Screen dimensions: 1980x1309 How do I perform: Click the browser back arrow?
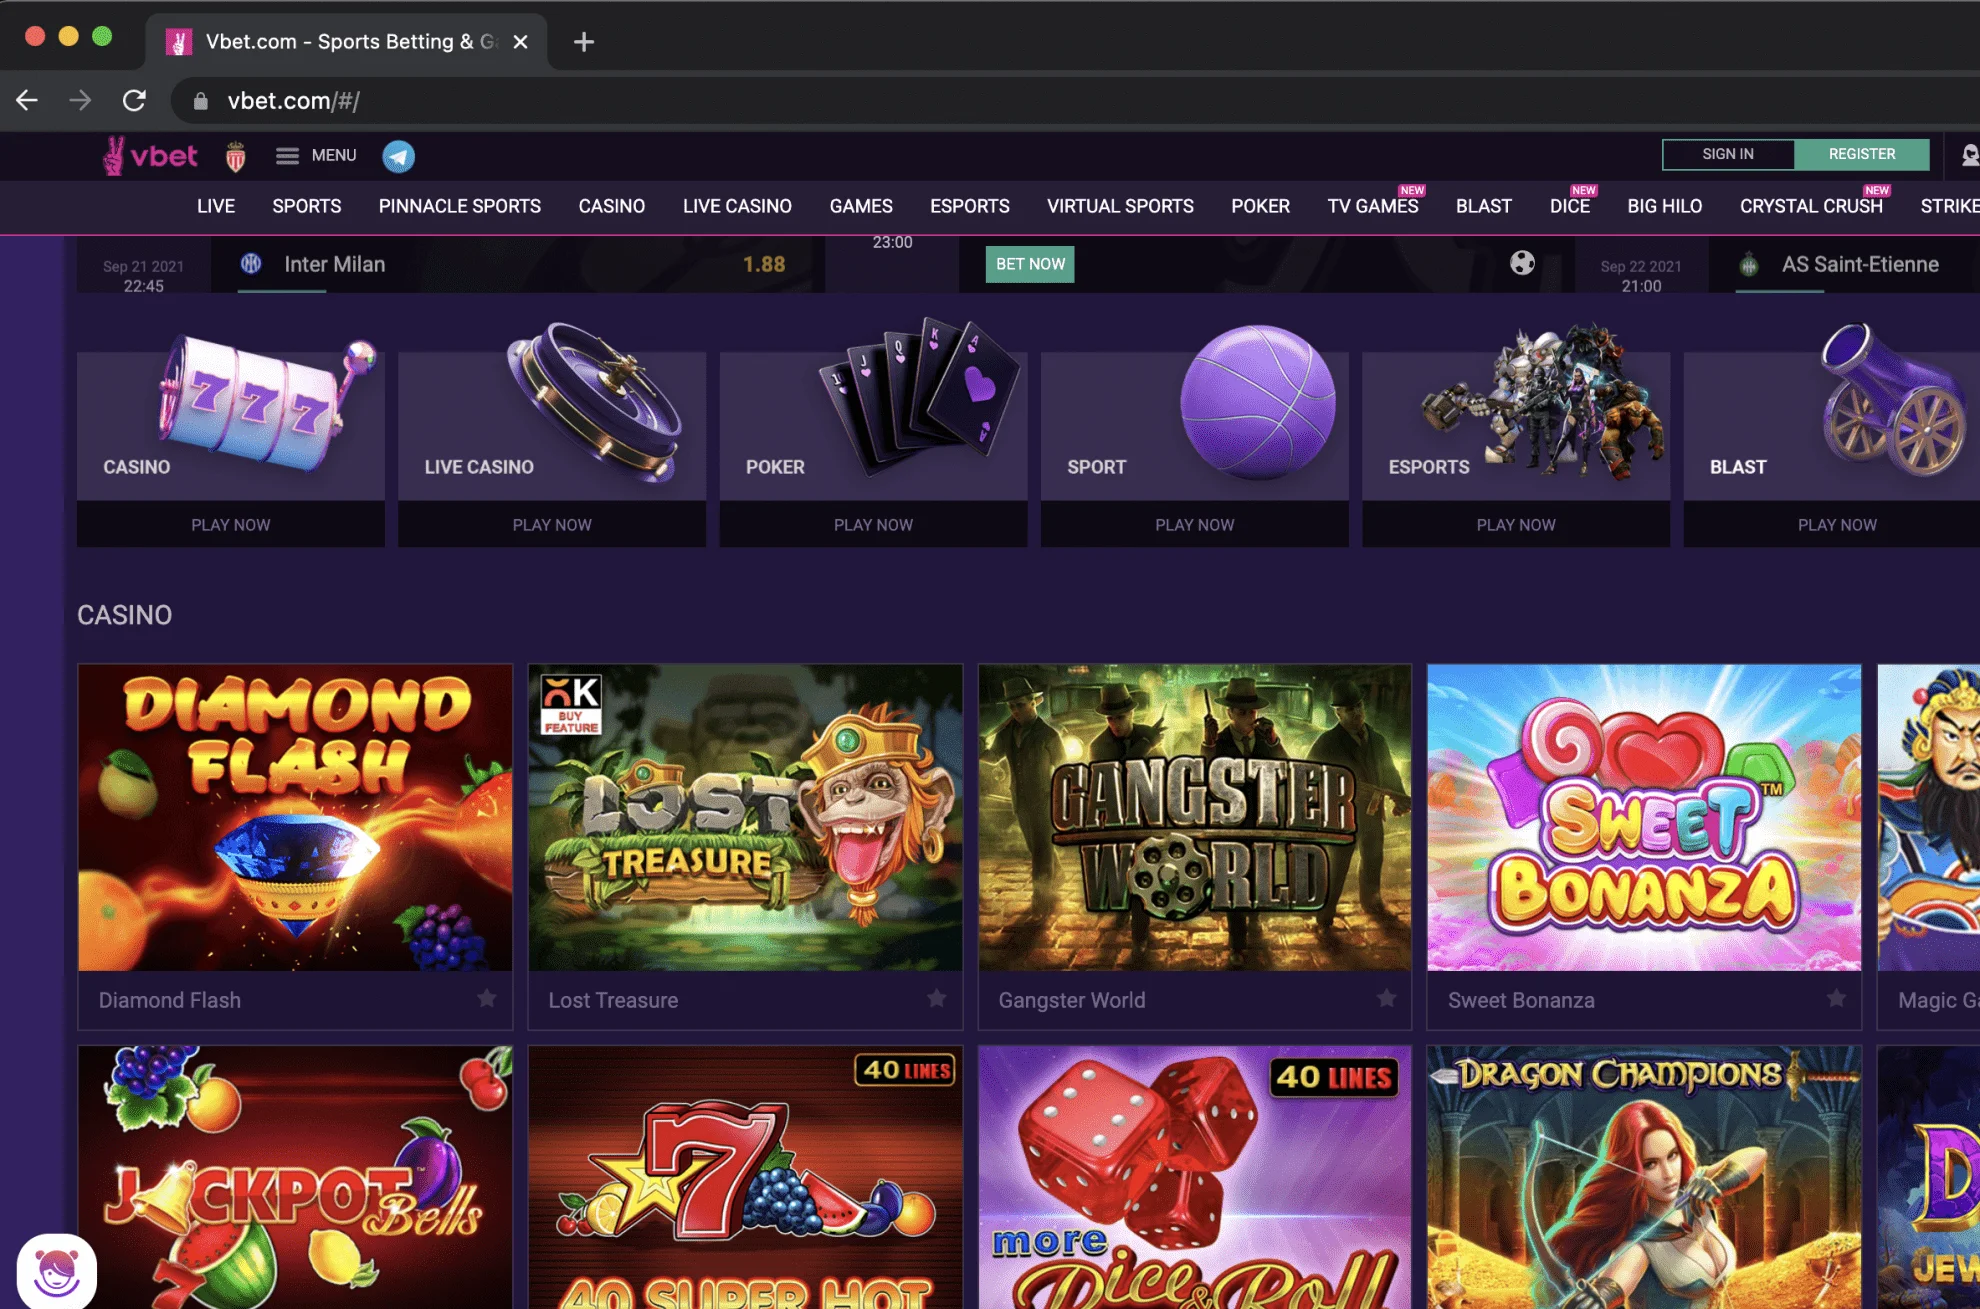[x=27, y=100]
